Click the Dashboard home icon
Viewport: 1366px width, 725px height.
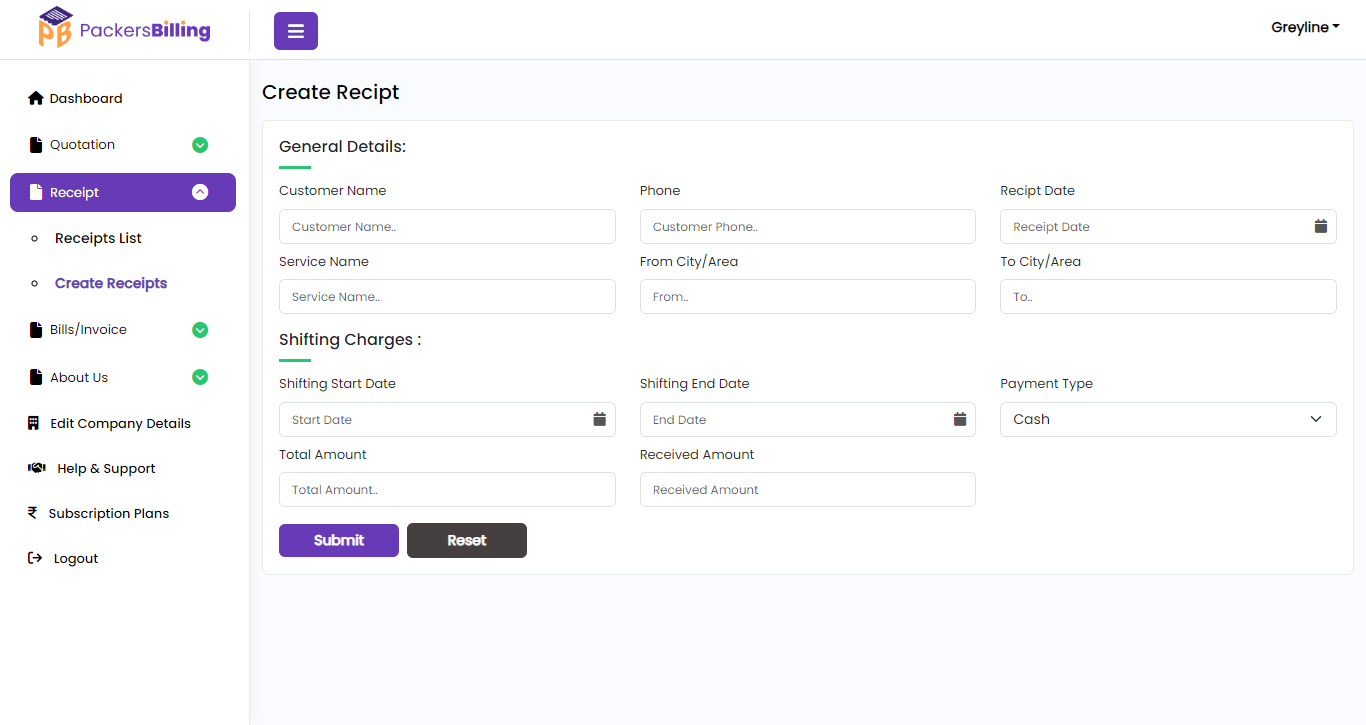point(36,98)
